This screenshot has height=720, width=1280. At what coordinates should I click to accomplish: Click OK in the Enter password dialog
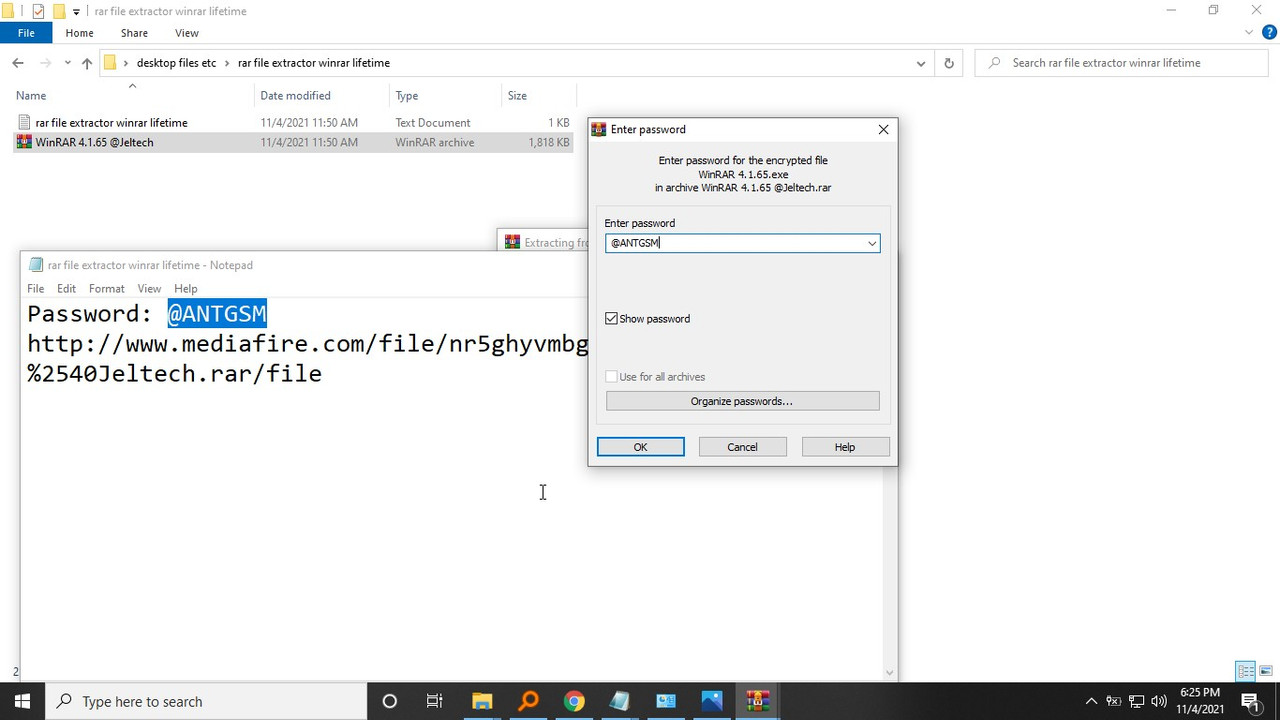[640, 447]
